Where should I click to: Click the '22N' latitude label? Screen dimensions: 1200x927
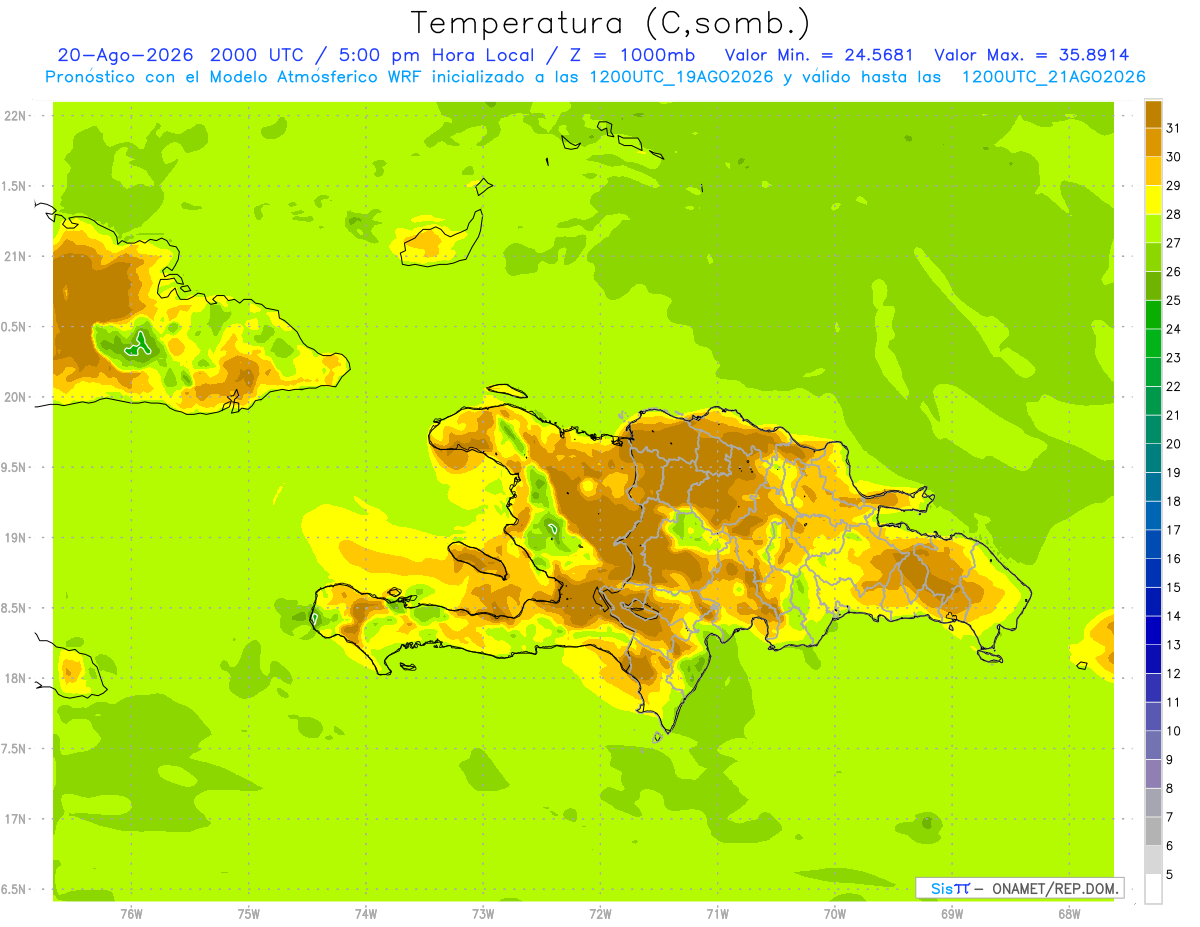coord(15,115)
